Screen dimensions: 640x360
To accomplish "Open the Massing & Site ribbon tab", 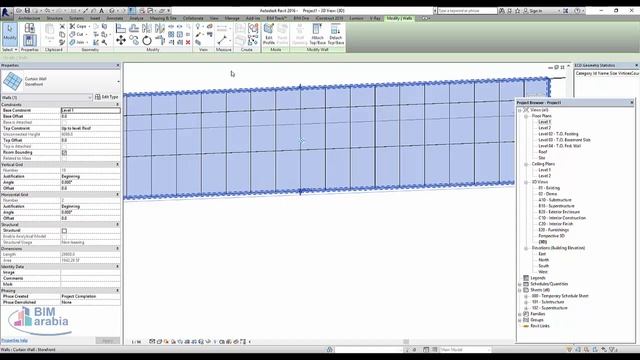I will tap(163, 18).
